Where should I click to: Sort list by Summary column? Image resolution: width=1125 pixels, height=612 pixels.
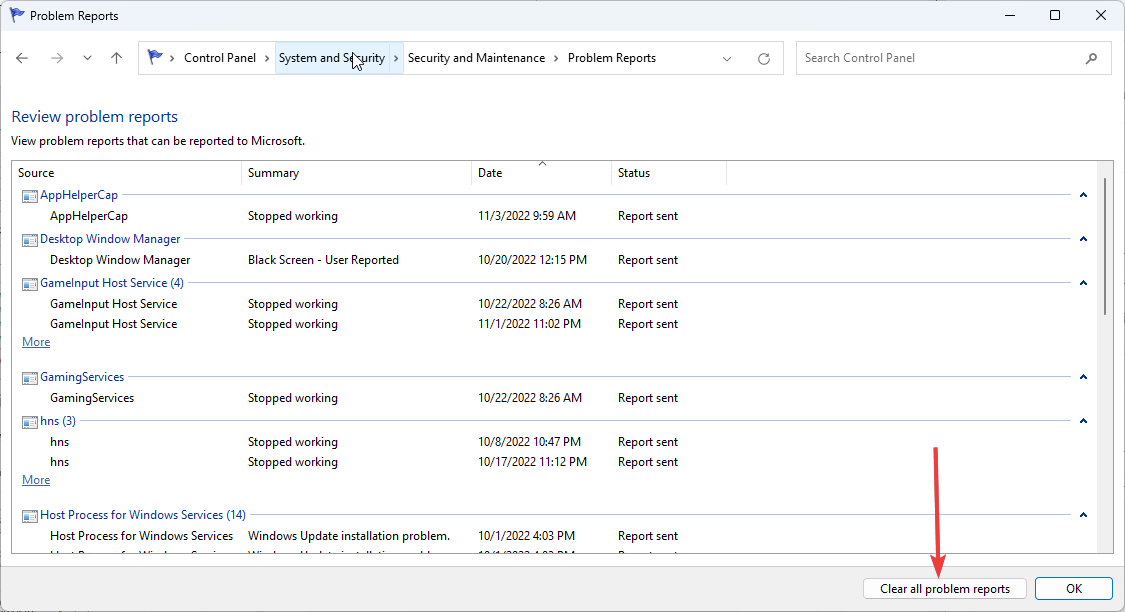(357, 173)
